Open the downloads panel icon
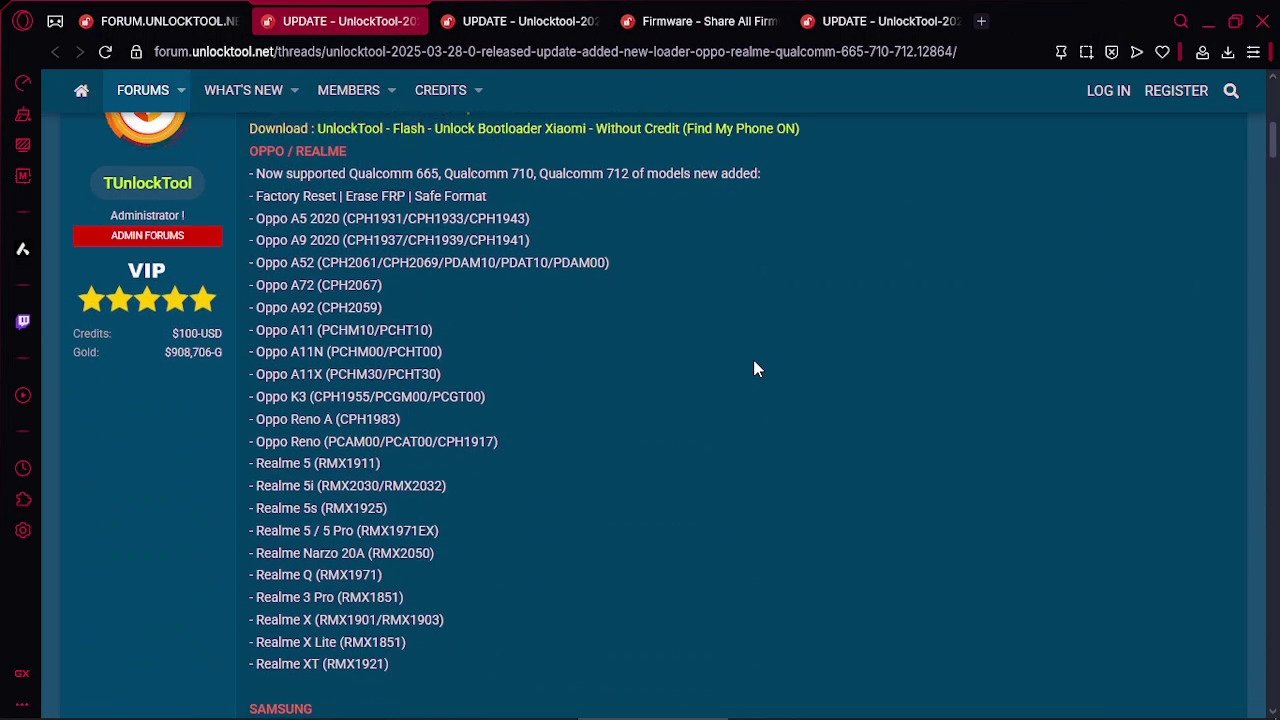This screenshot has width=1280, height=720. click(1228, 52)
